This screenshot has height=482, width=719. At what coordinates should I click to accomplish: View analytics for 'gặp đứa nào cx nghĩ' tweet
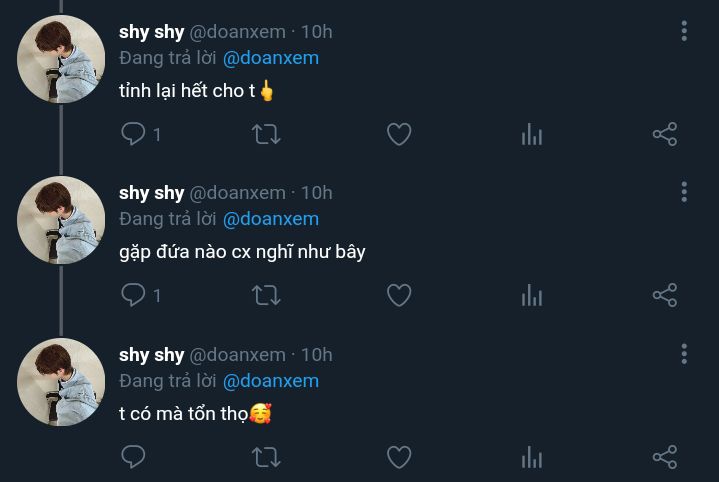point(531,295)
